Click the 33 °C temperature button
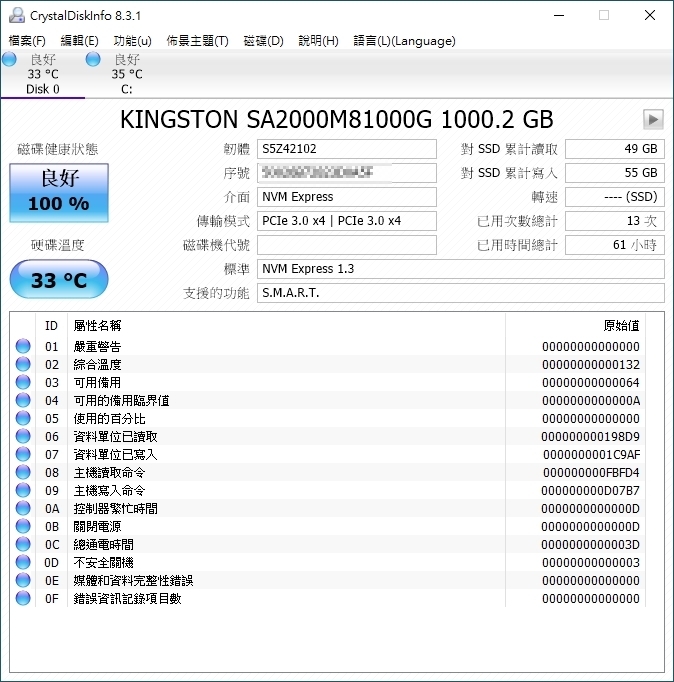This screenshot has height=682, width=674. click(58, 280)
